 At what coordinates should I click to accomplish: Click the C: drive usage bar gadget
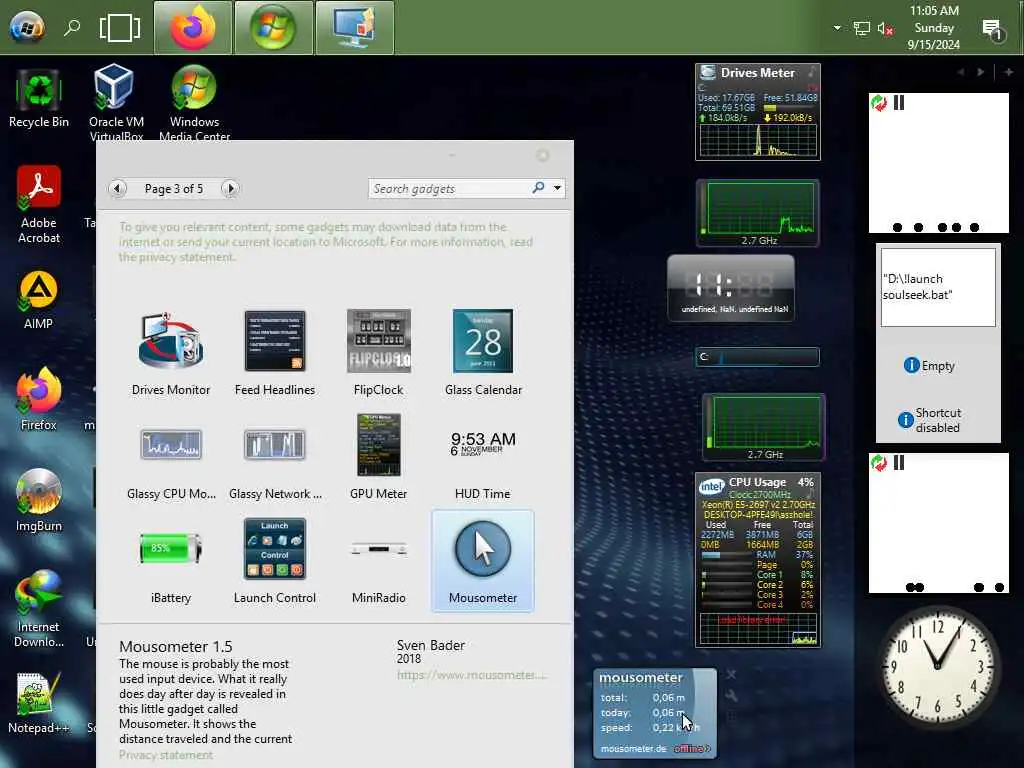[x=758, y=357]
